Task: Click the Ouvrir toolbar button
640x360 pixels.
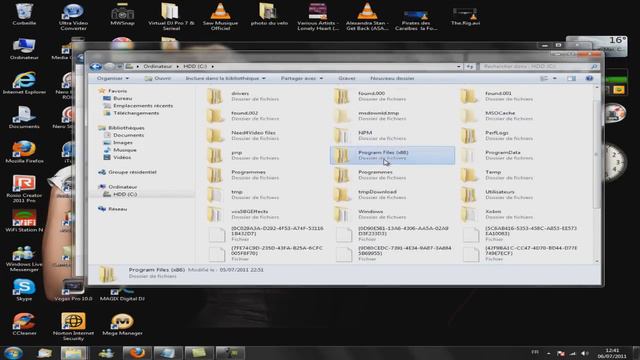Action: click(158, 78)
